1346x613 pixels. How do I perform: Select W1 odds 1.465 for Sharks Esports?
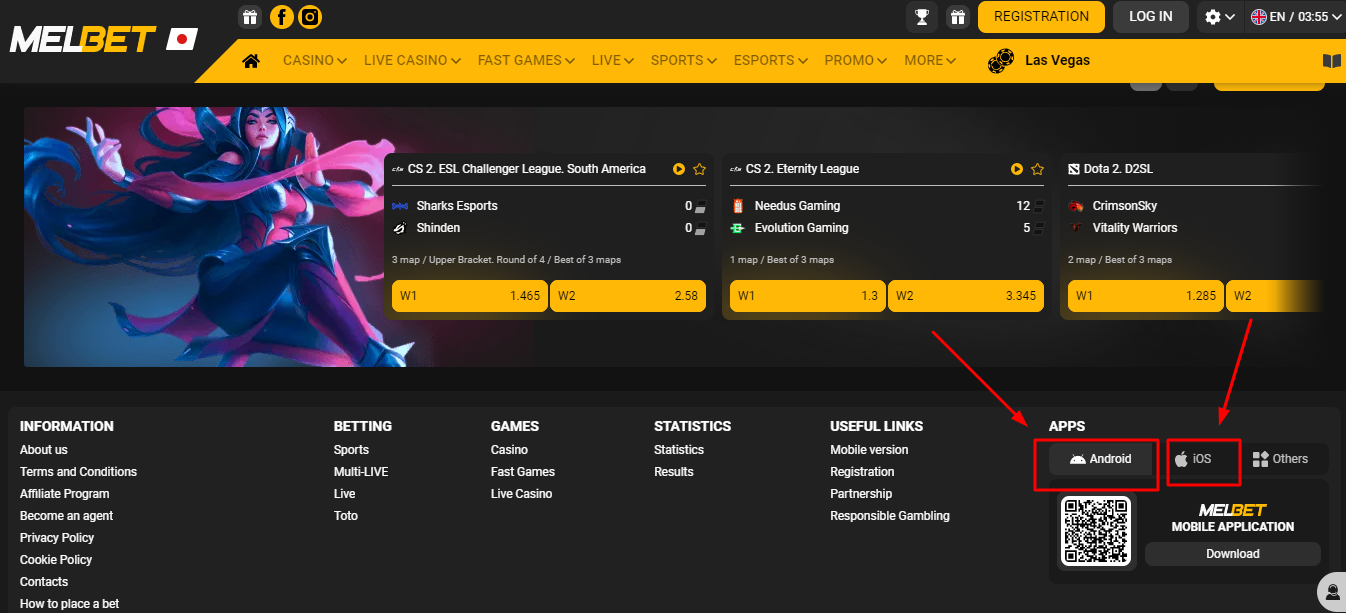click(469, 296)
